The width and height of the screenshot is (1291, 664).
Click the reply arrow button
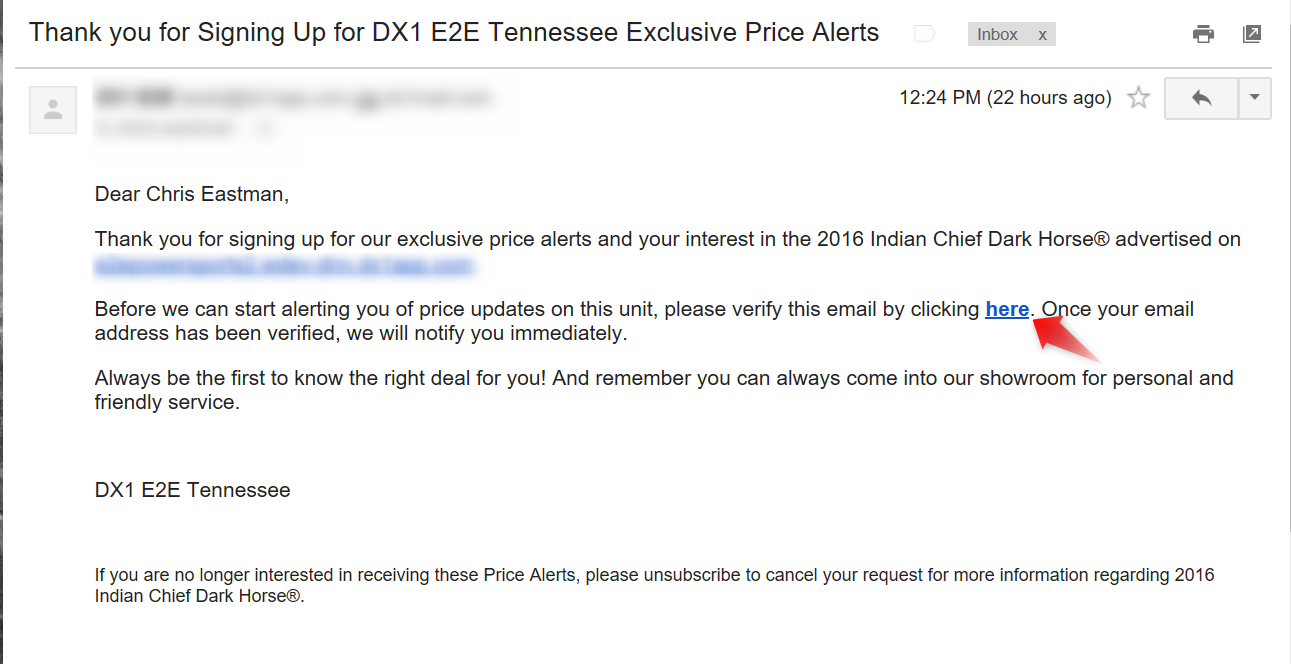click(x=1201, y=98)
